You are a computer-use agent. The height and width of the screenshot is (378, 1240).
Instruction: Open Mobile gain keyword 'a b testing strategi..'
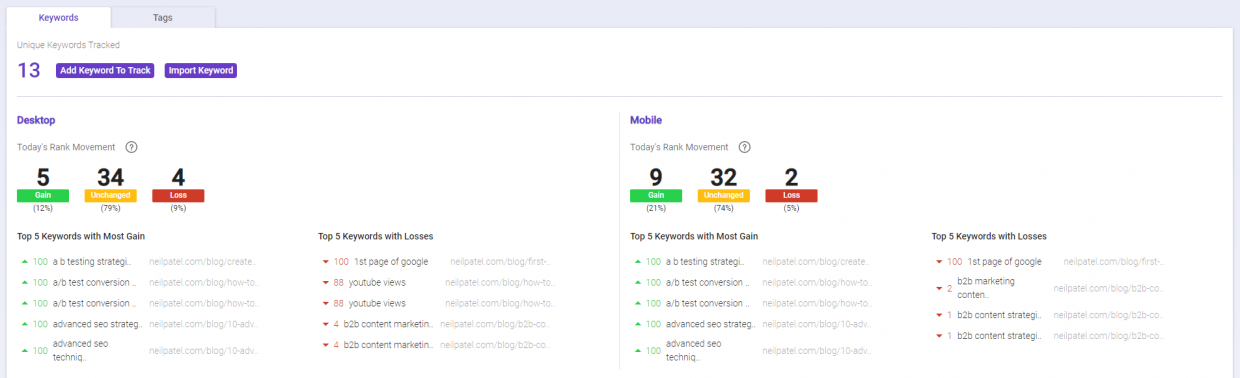point(705,261)
